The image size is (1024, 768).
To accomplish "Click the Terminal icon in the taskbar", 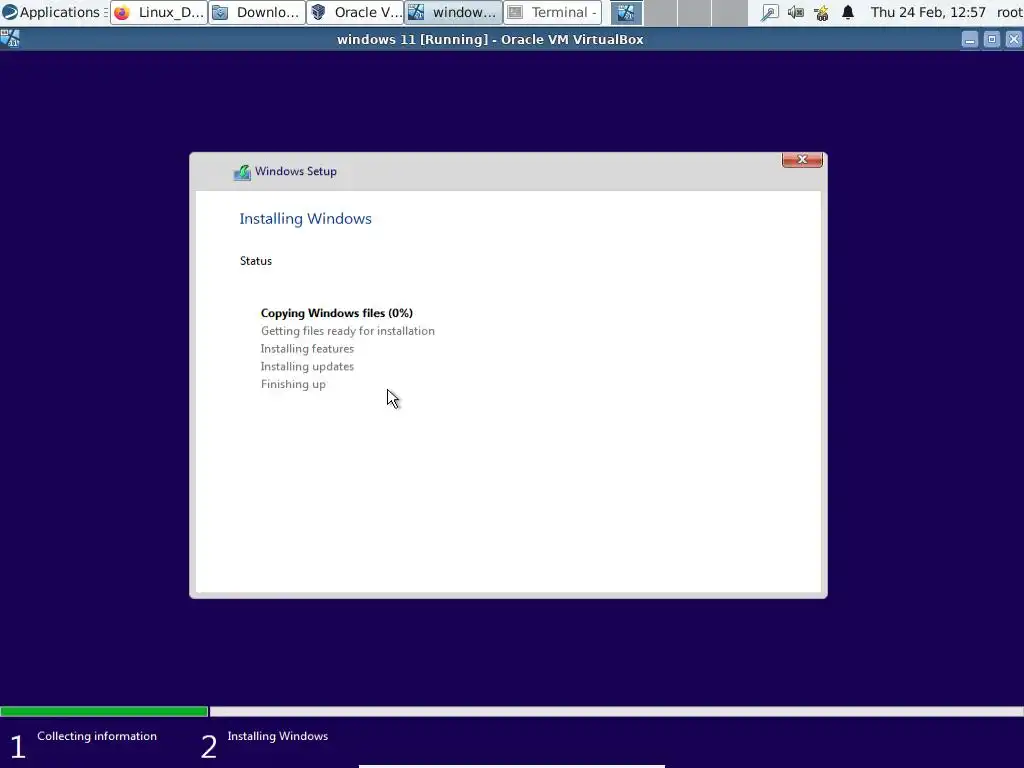I will point(515,12).
